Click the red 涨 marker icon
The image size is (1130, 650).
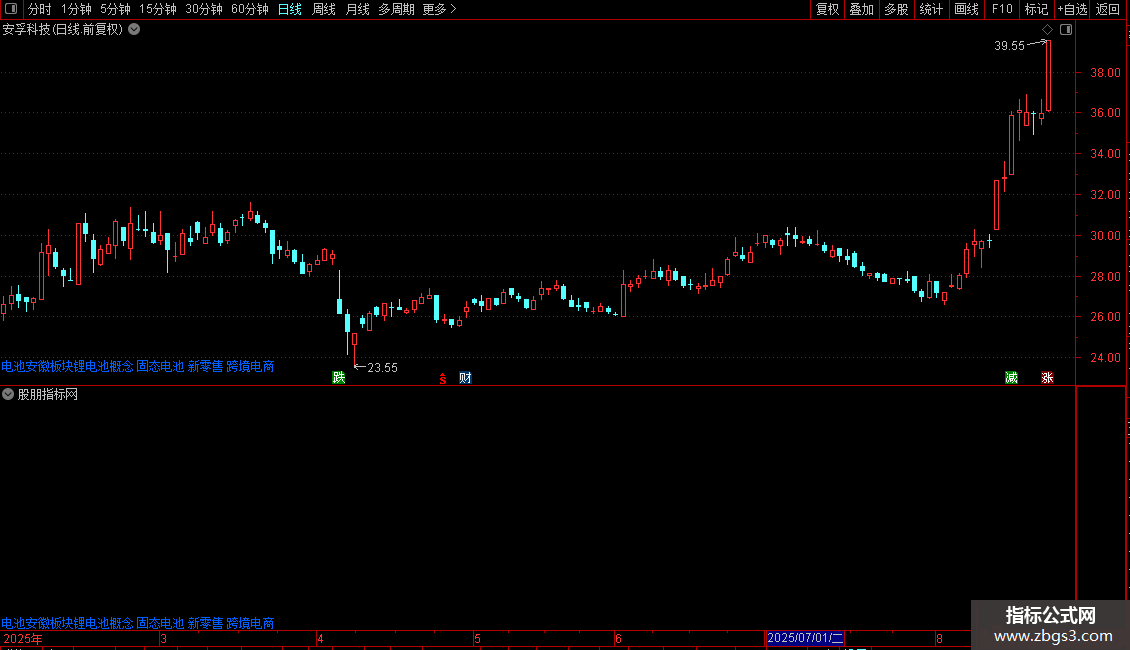1047,378
